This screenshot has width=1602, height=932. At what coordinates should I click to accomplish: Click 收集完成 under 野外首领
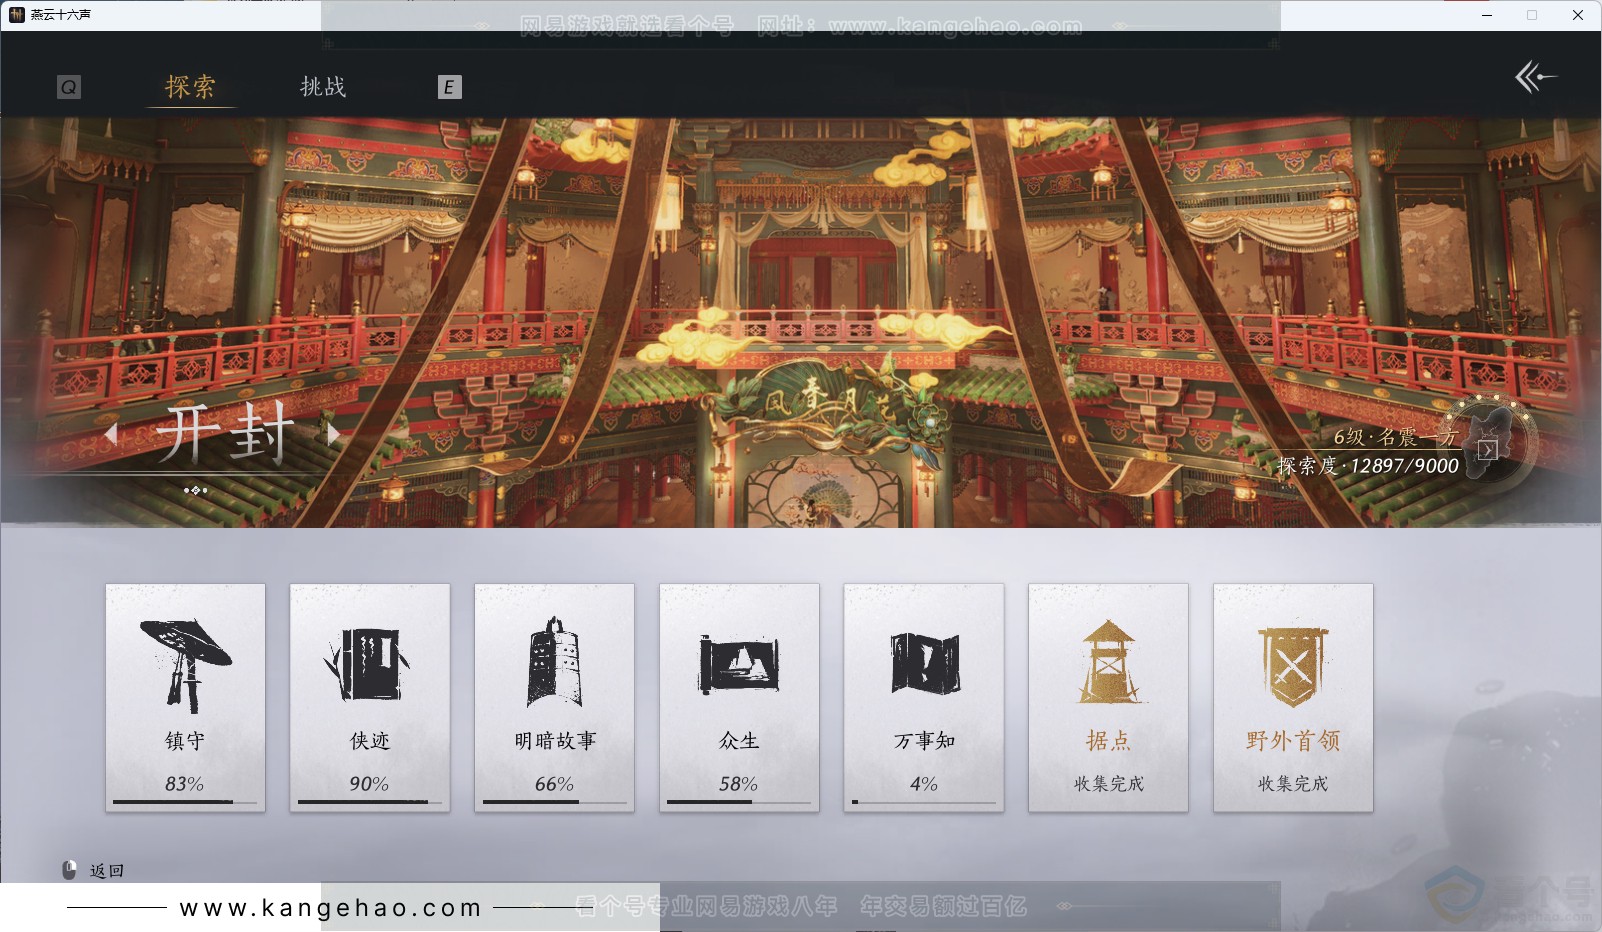tap(1293, 784)
